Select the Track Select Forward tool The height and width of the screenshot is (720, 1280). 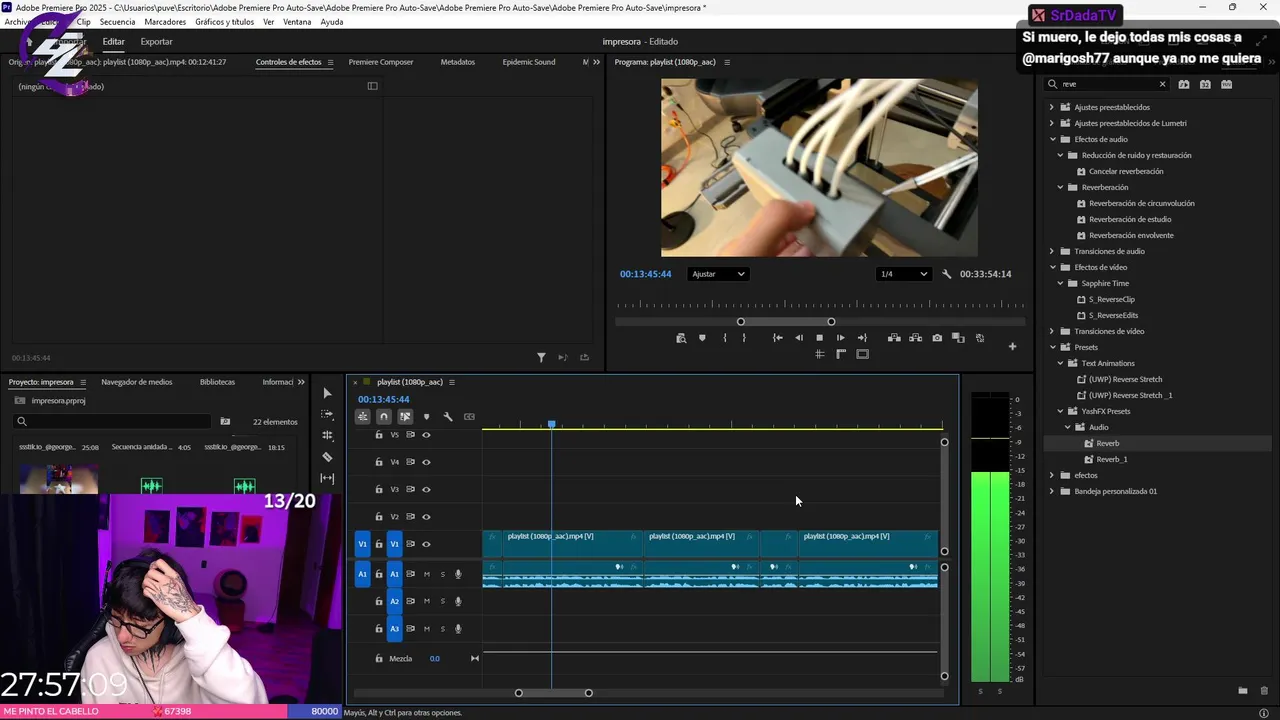327,414
